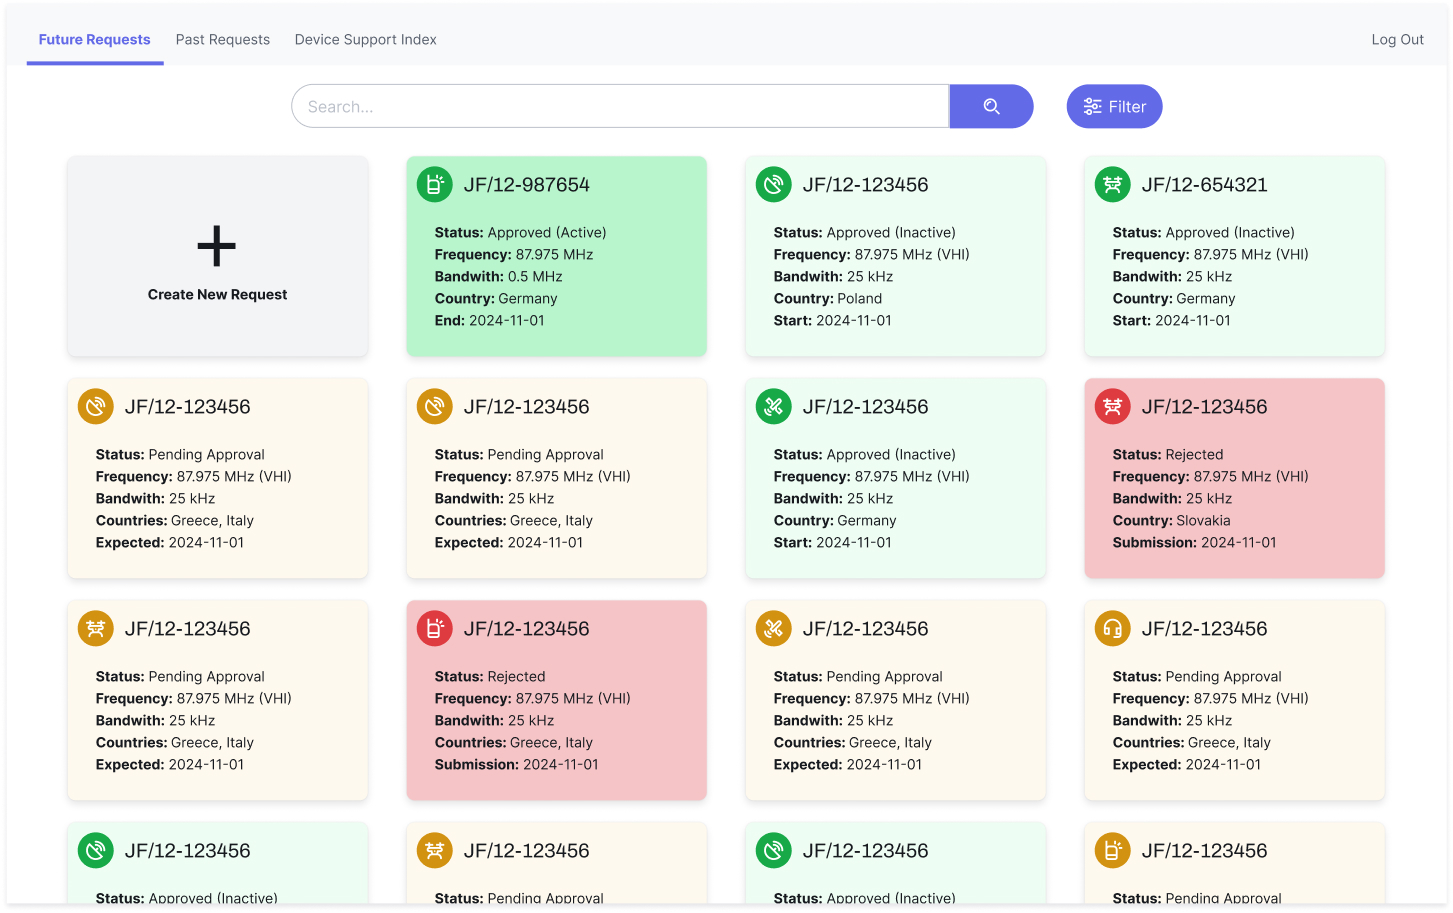Click the Log Out link
The height and width of the screenshot is (913, 1453).
pos(1397,40)
